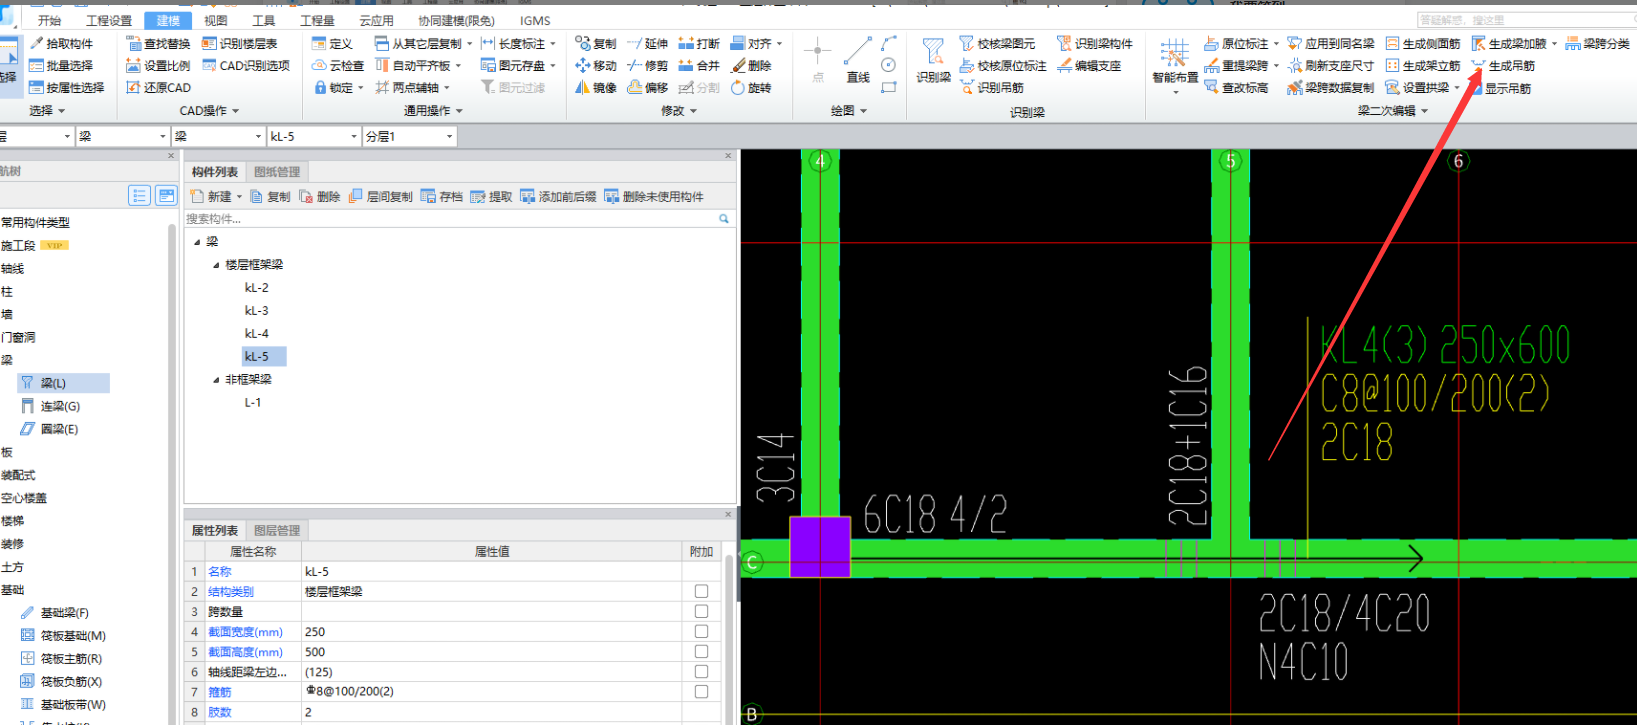1637x725 pixels.
Task: Switch to the 图纸管理 tab
Action: (277, 172)
